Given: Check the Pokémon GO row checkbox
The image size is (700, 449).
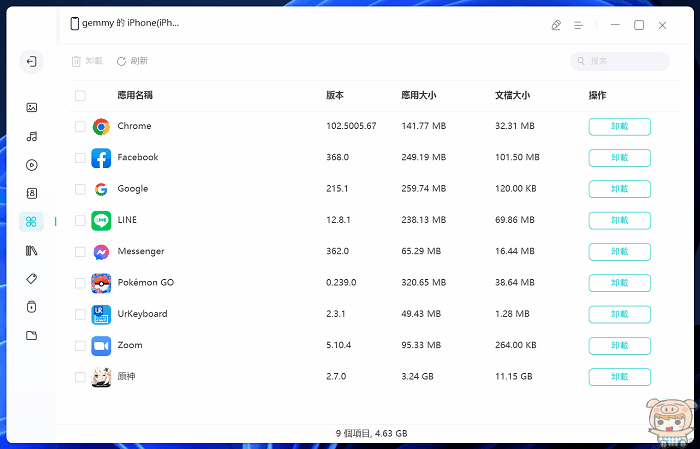Looking at the screenshot, I should coord(80,283).
